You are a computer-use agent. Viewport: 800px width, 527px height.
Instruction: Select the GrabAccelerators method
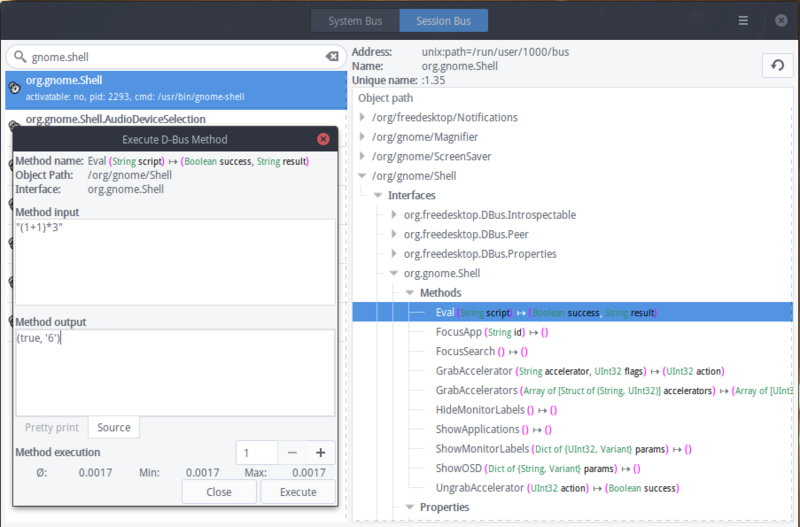click(614, 390)
